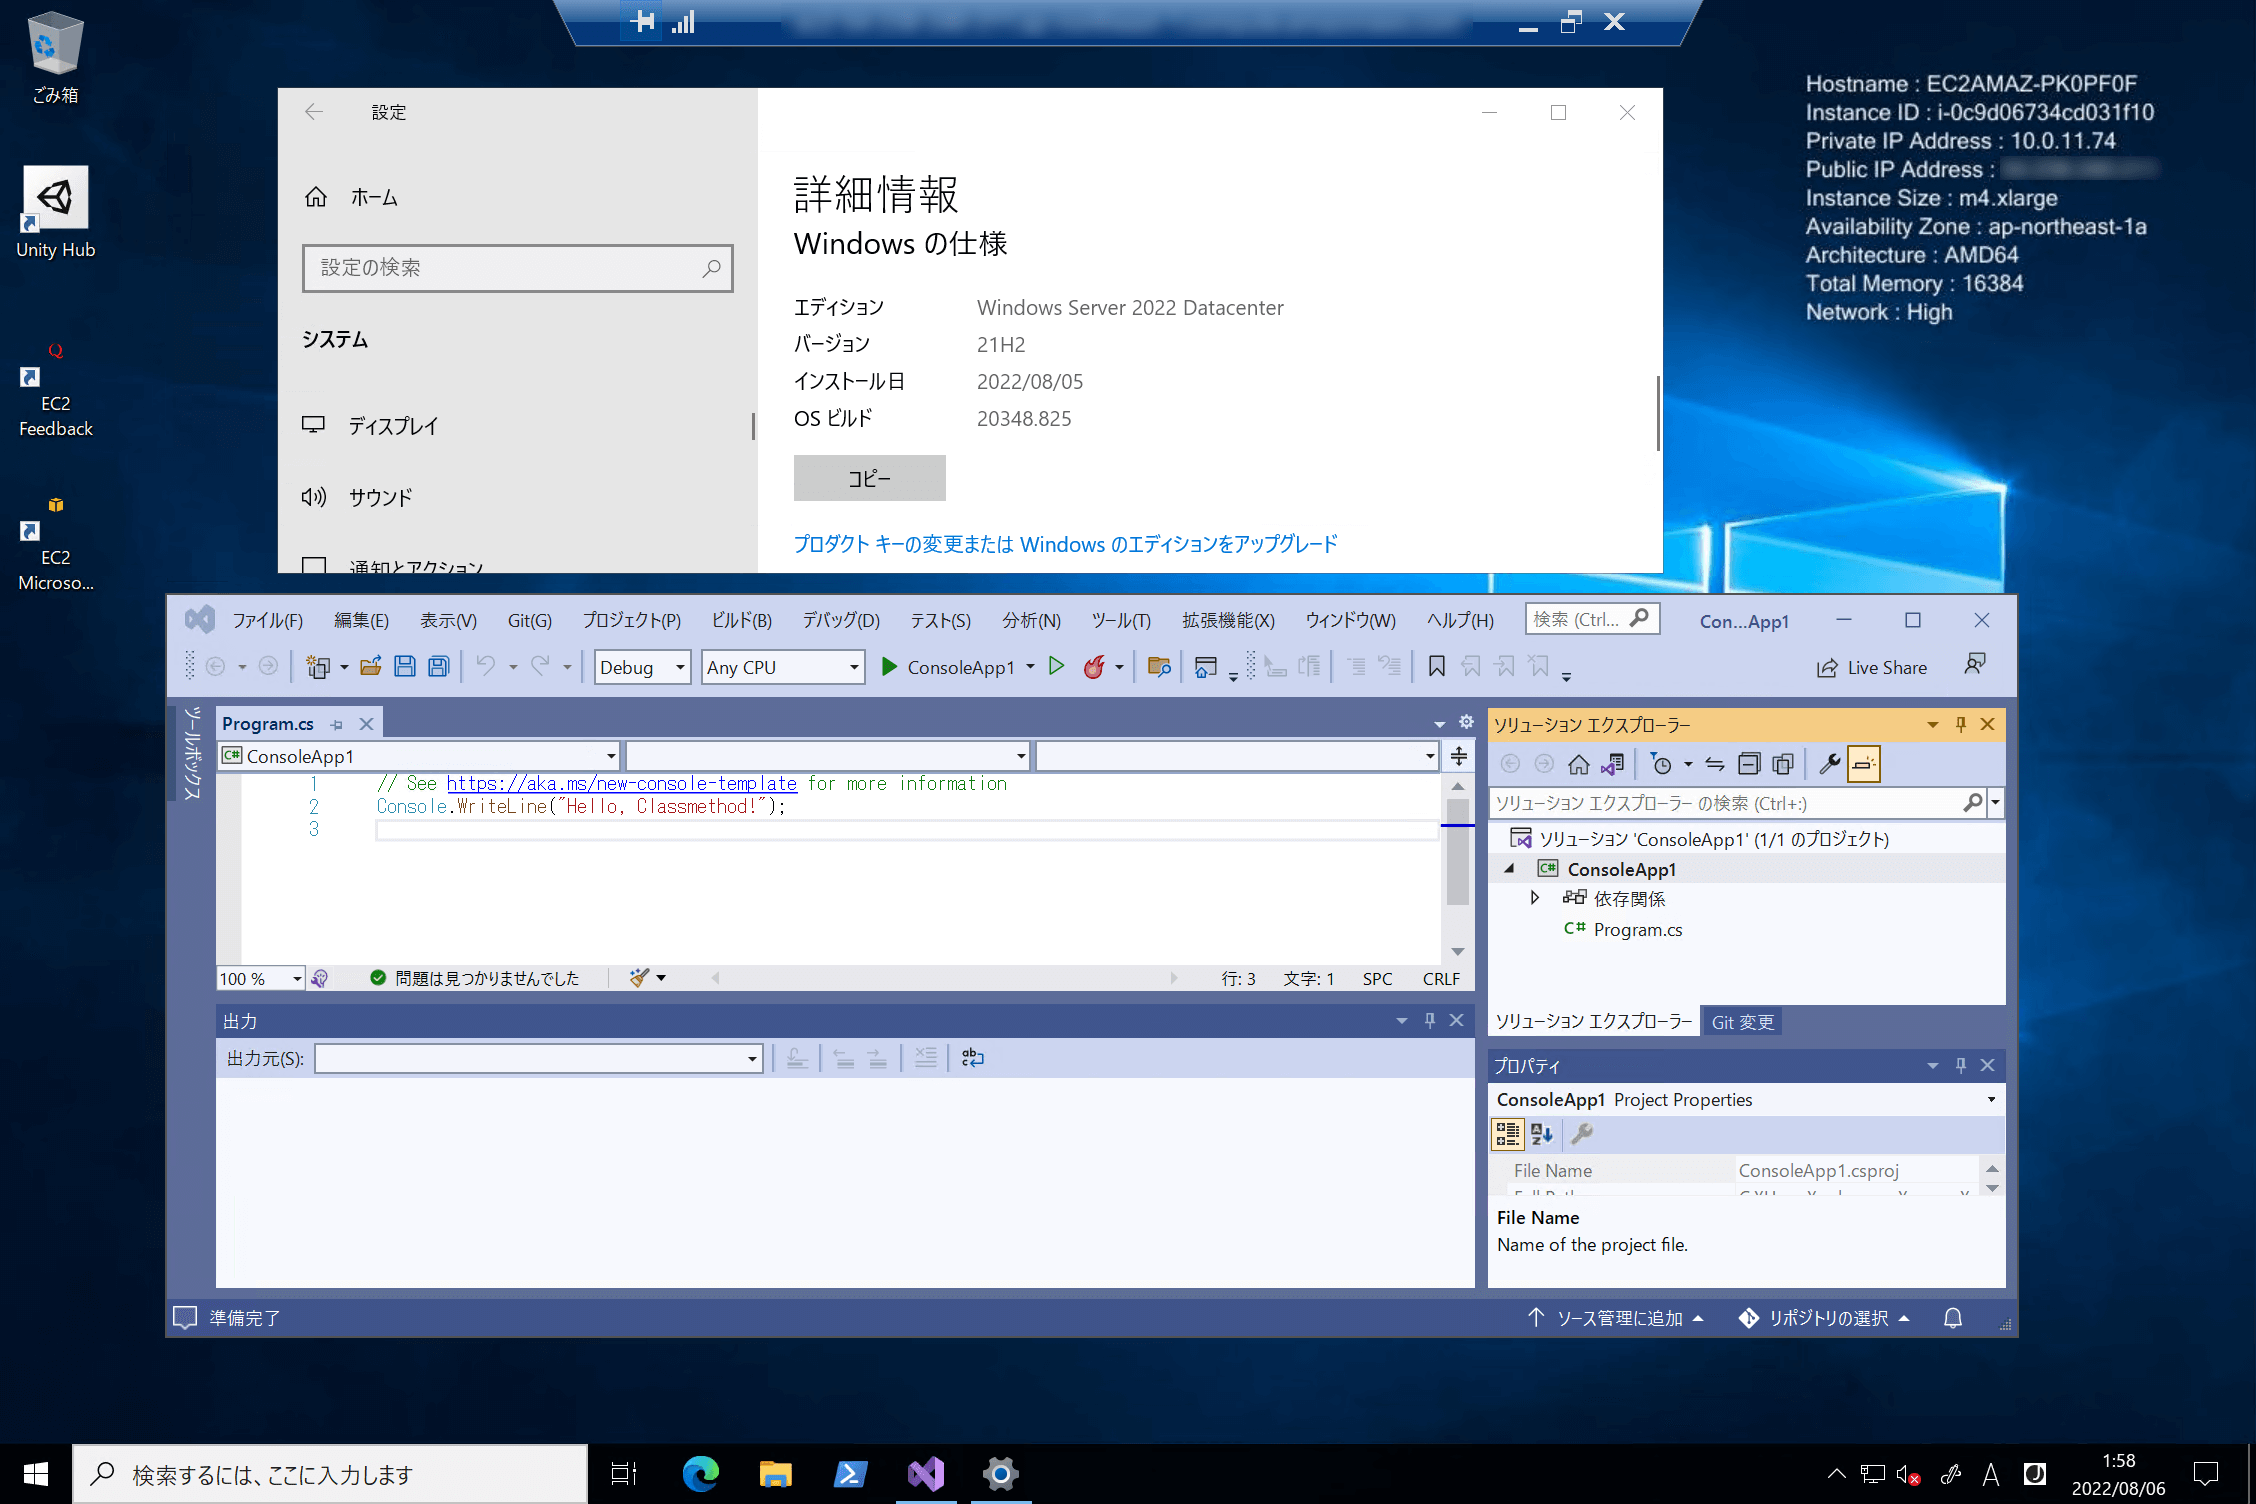Click the Unity Hub desktop shortcut
This screenshot has height=1504, width=2256.
pyautogui.click(x=55, y=213)
